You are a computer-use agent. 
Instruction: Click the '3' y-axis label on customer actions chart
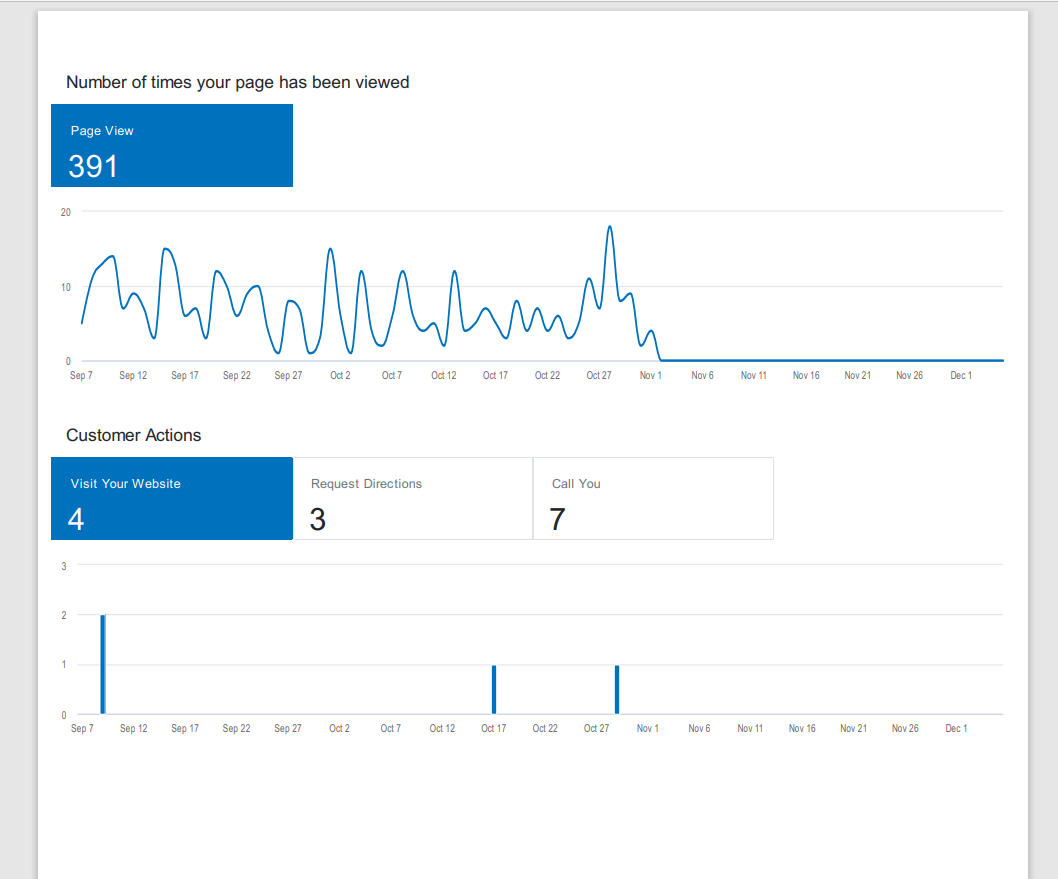pos(64,566)
